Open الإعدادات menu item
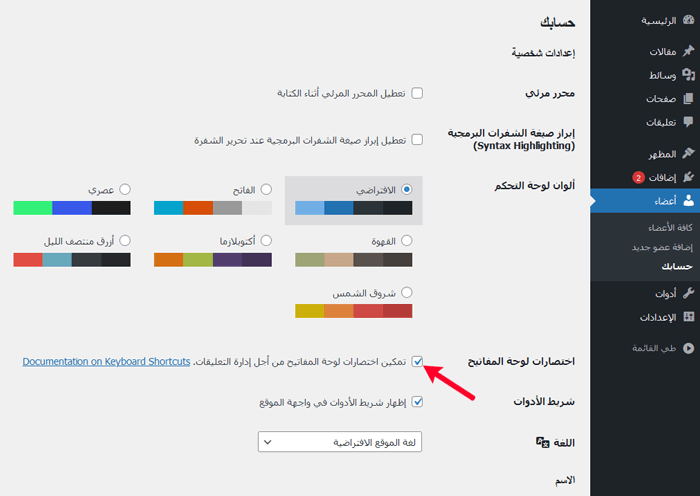 click(645, 317)
